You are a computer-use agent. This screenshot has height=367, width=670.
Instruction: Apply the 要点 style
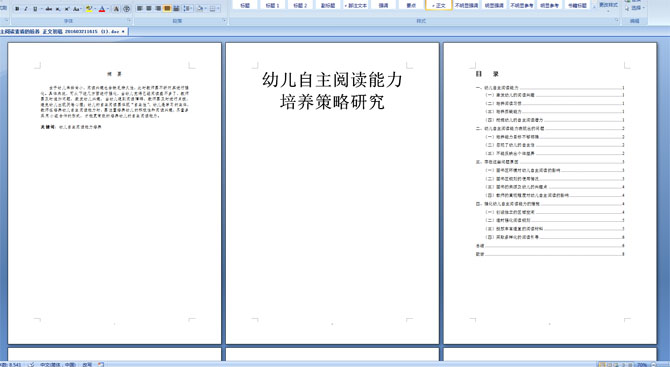click(411, 5)
